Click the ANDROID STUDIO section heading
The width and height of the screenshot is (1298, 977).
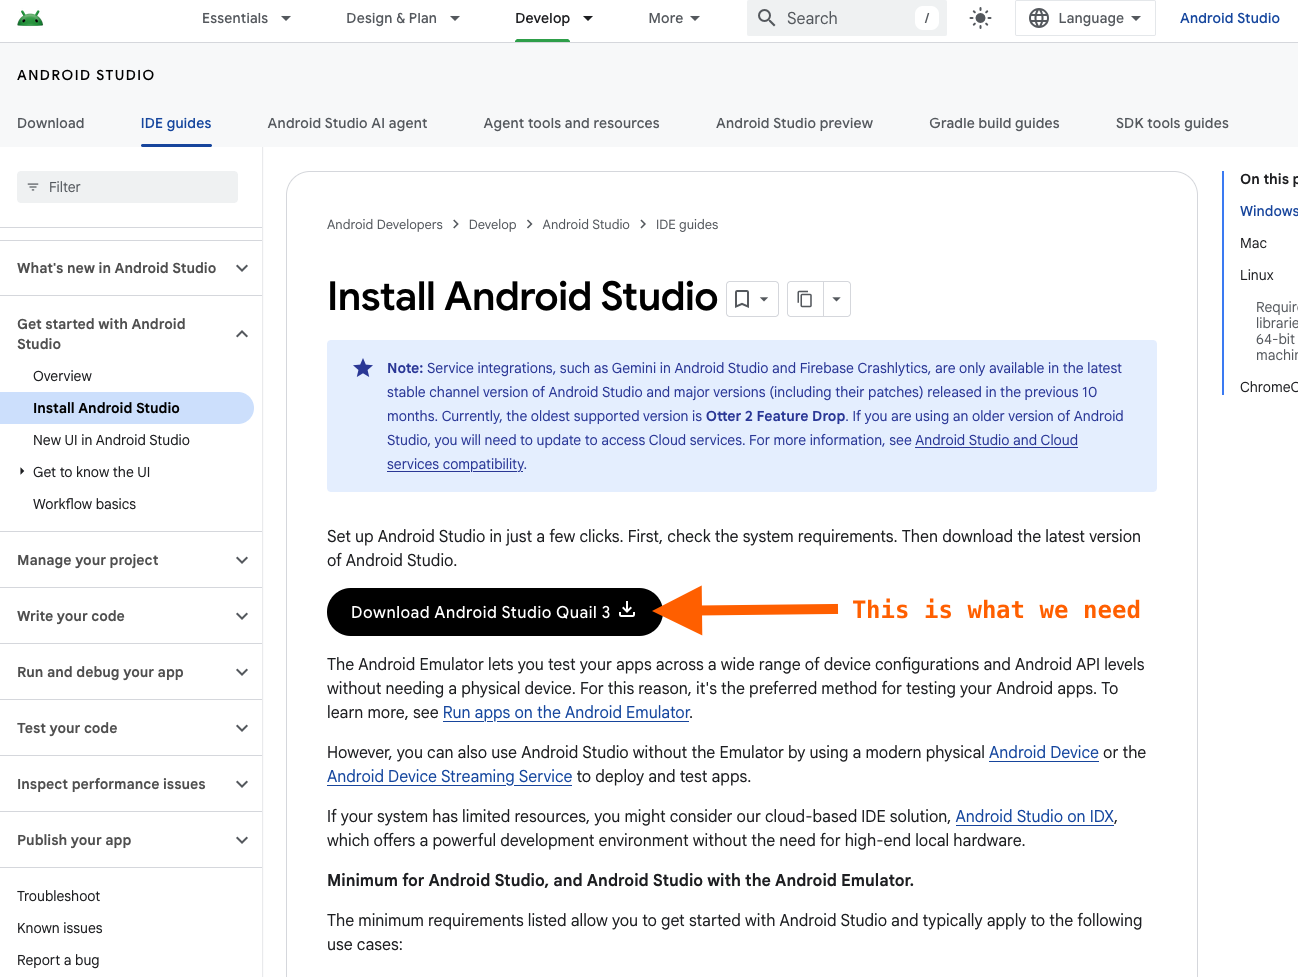pos(86,75)
